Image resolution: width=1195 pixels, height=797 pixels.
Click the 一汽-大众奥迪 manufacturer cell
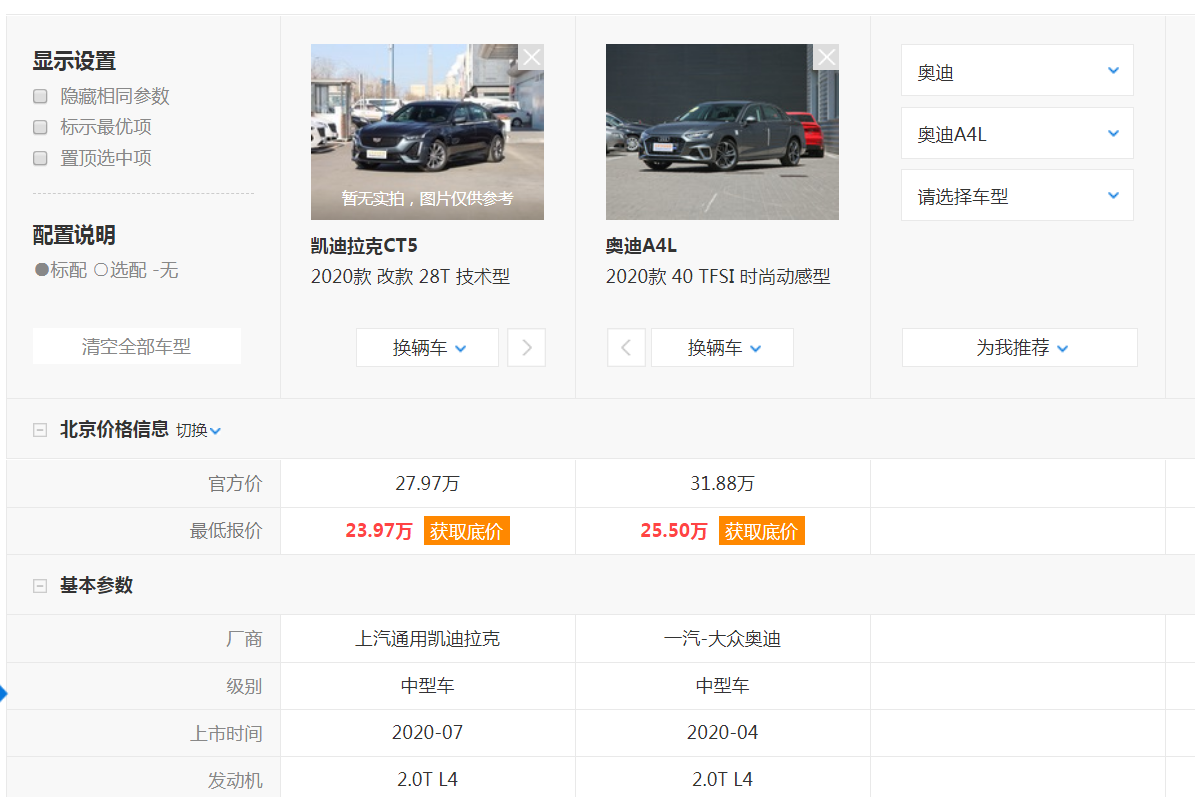coord(722,639)
